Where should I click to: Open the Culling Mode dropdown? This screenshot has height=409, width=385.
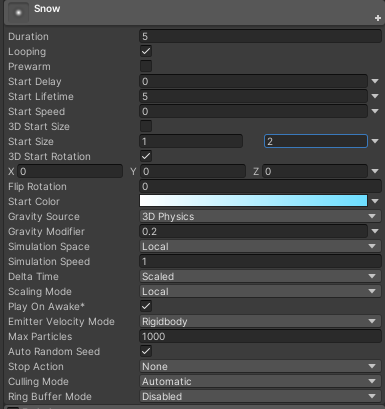[260, 381]
